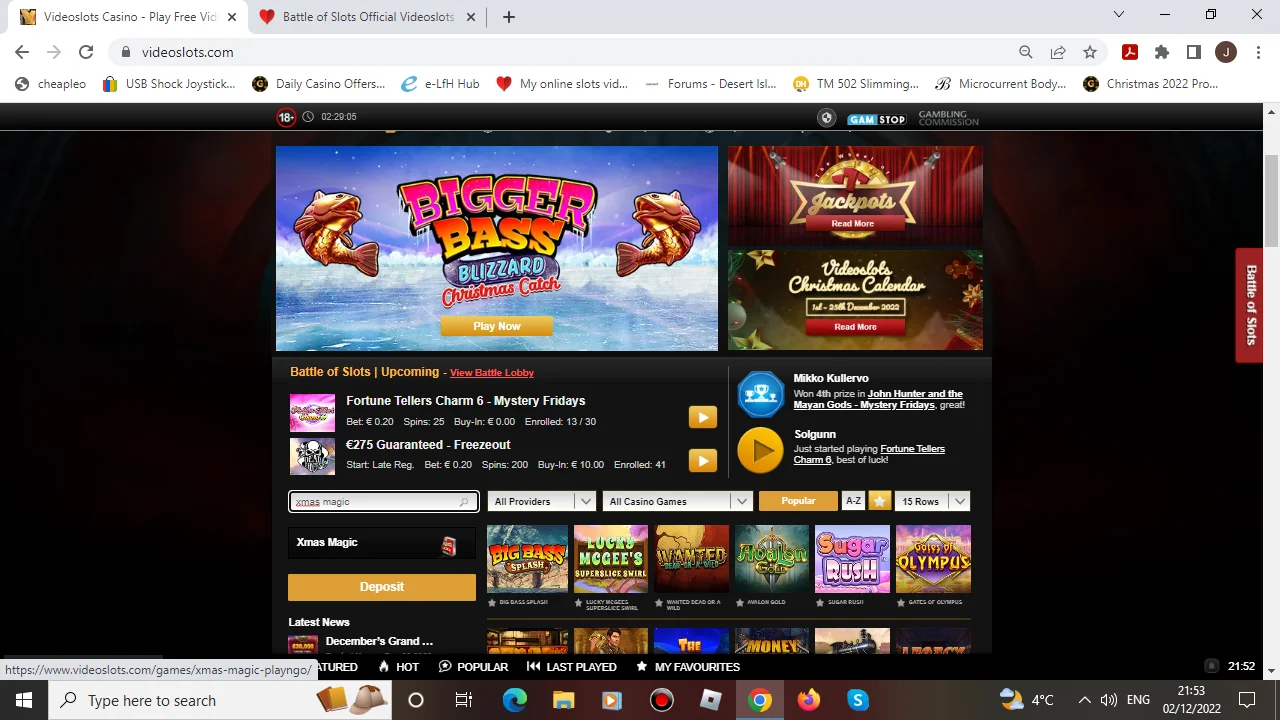The image size is (1280, 720).
Task: Open Firefox from the taskbar
Action: click(x=809, y=700)
